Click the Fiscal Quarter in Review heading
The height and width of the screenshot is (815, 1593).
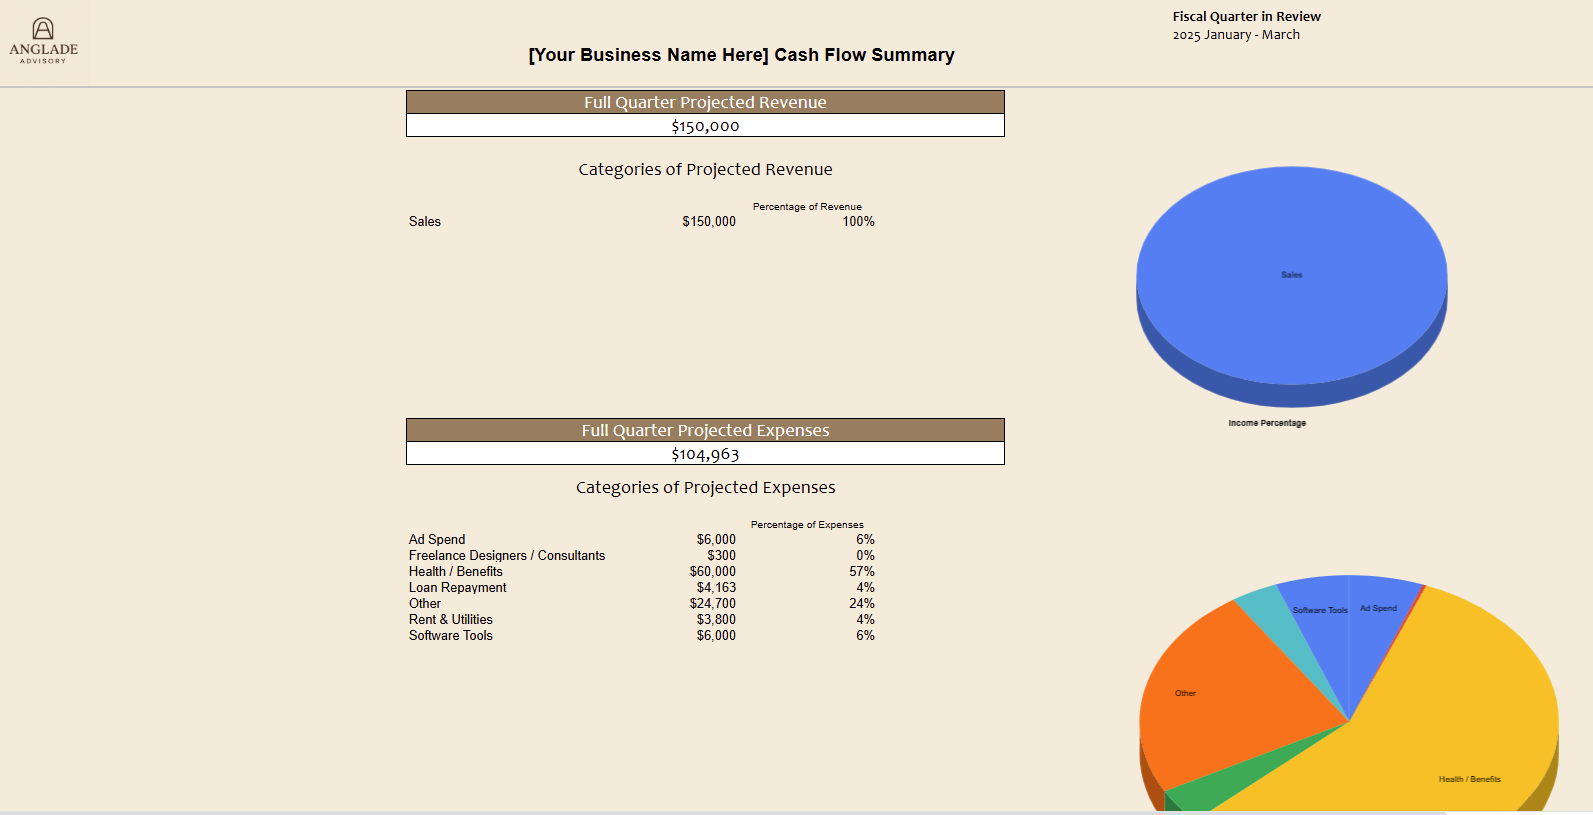coord(1246,17)
